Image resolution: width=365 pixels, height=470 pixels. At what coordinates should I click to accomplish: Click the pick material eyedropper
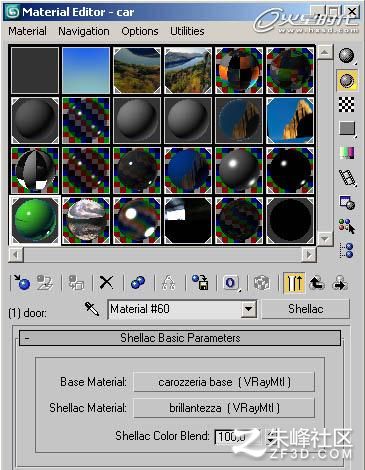(92, 309)
